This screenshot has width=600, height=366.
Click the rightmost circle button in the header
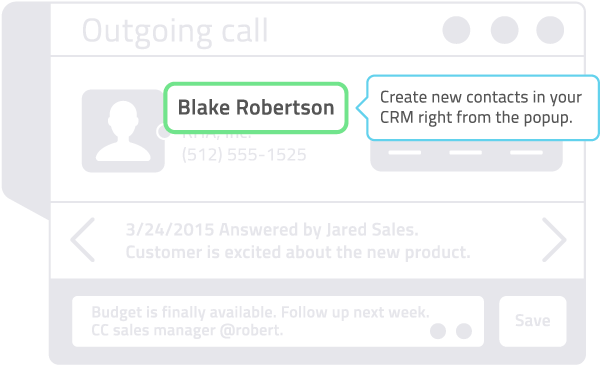click(550, 30)
